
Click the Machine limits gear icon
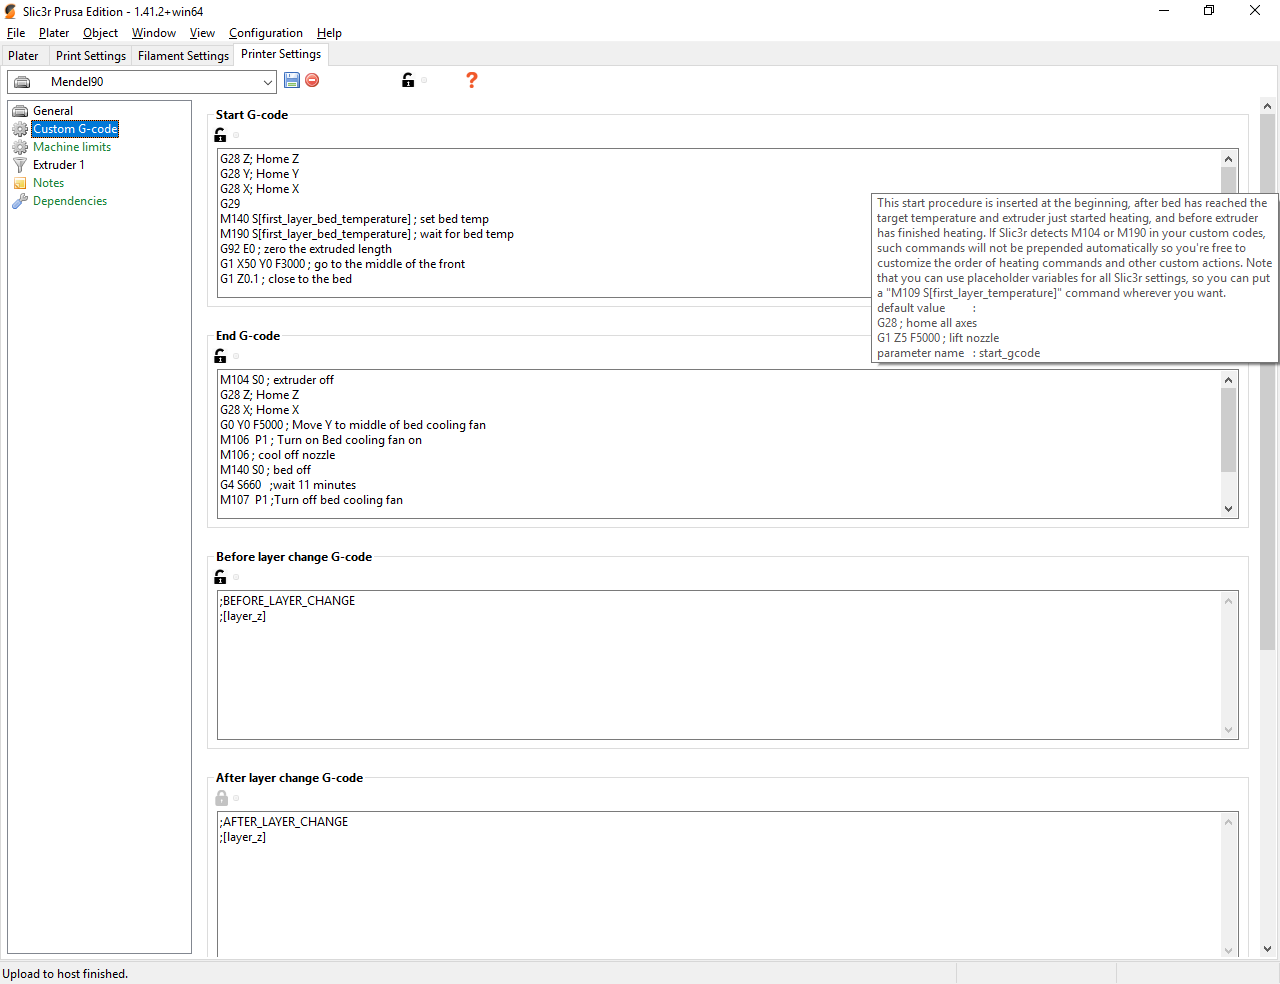20,147
